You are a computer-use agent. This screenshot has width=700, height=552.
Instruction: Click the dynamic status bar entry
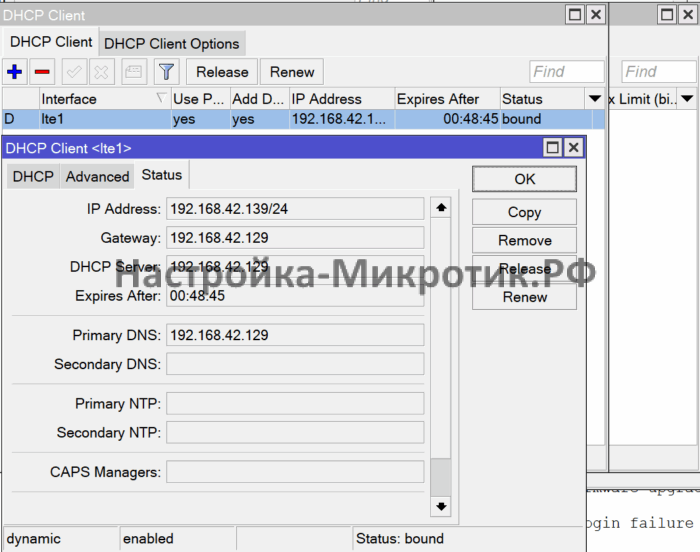click(x=61, y=538)
